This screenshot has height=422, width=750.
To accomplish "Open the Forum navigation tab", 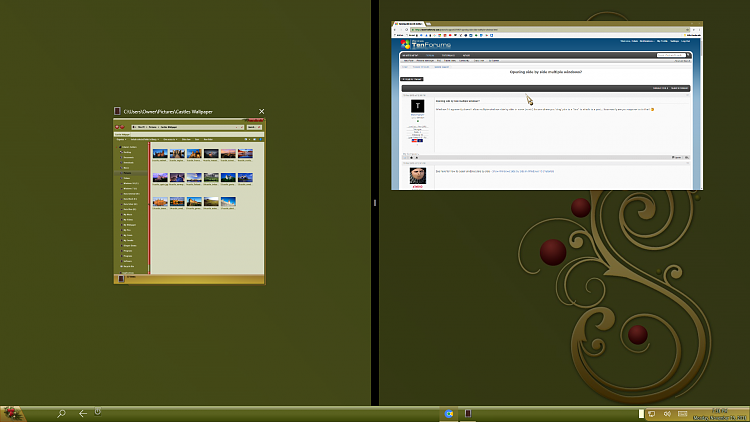I will [430, 55].
